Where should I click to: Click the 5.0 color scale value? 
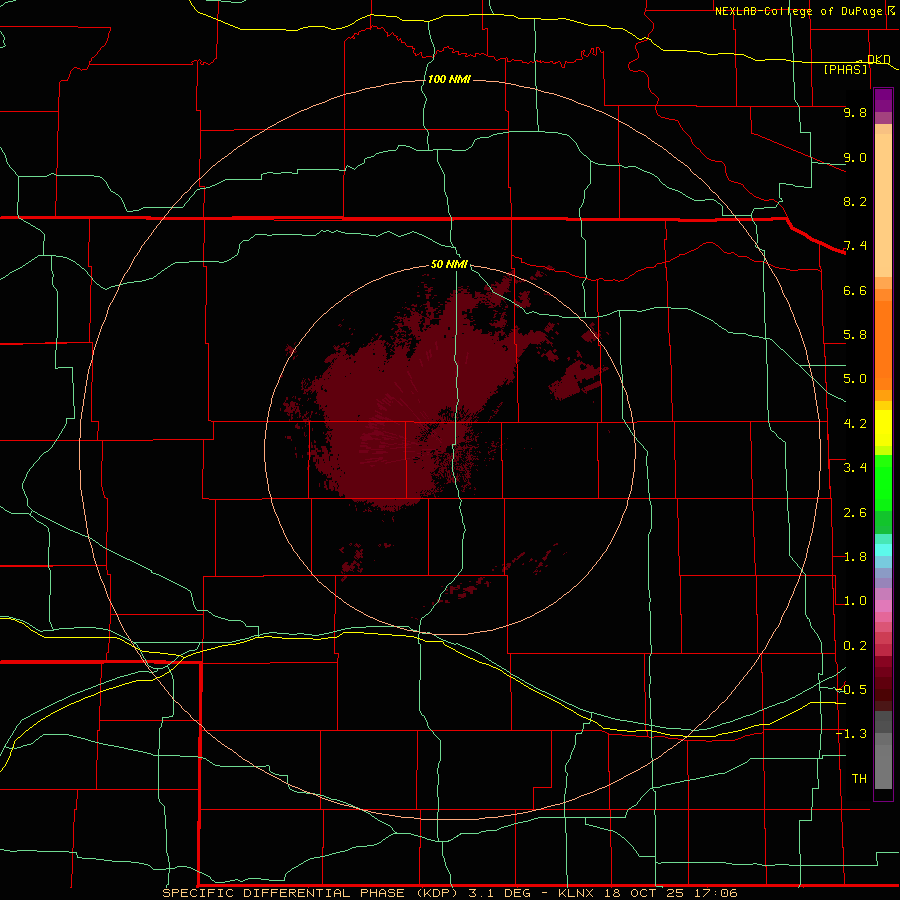tap(855, 379)
